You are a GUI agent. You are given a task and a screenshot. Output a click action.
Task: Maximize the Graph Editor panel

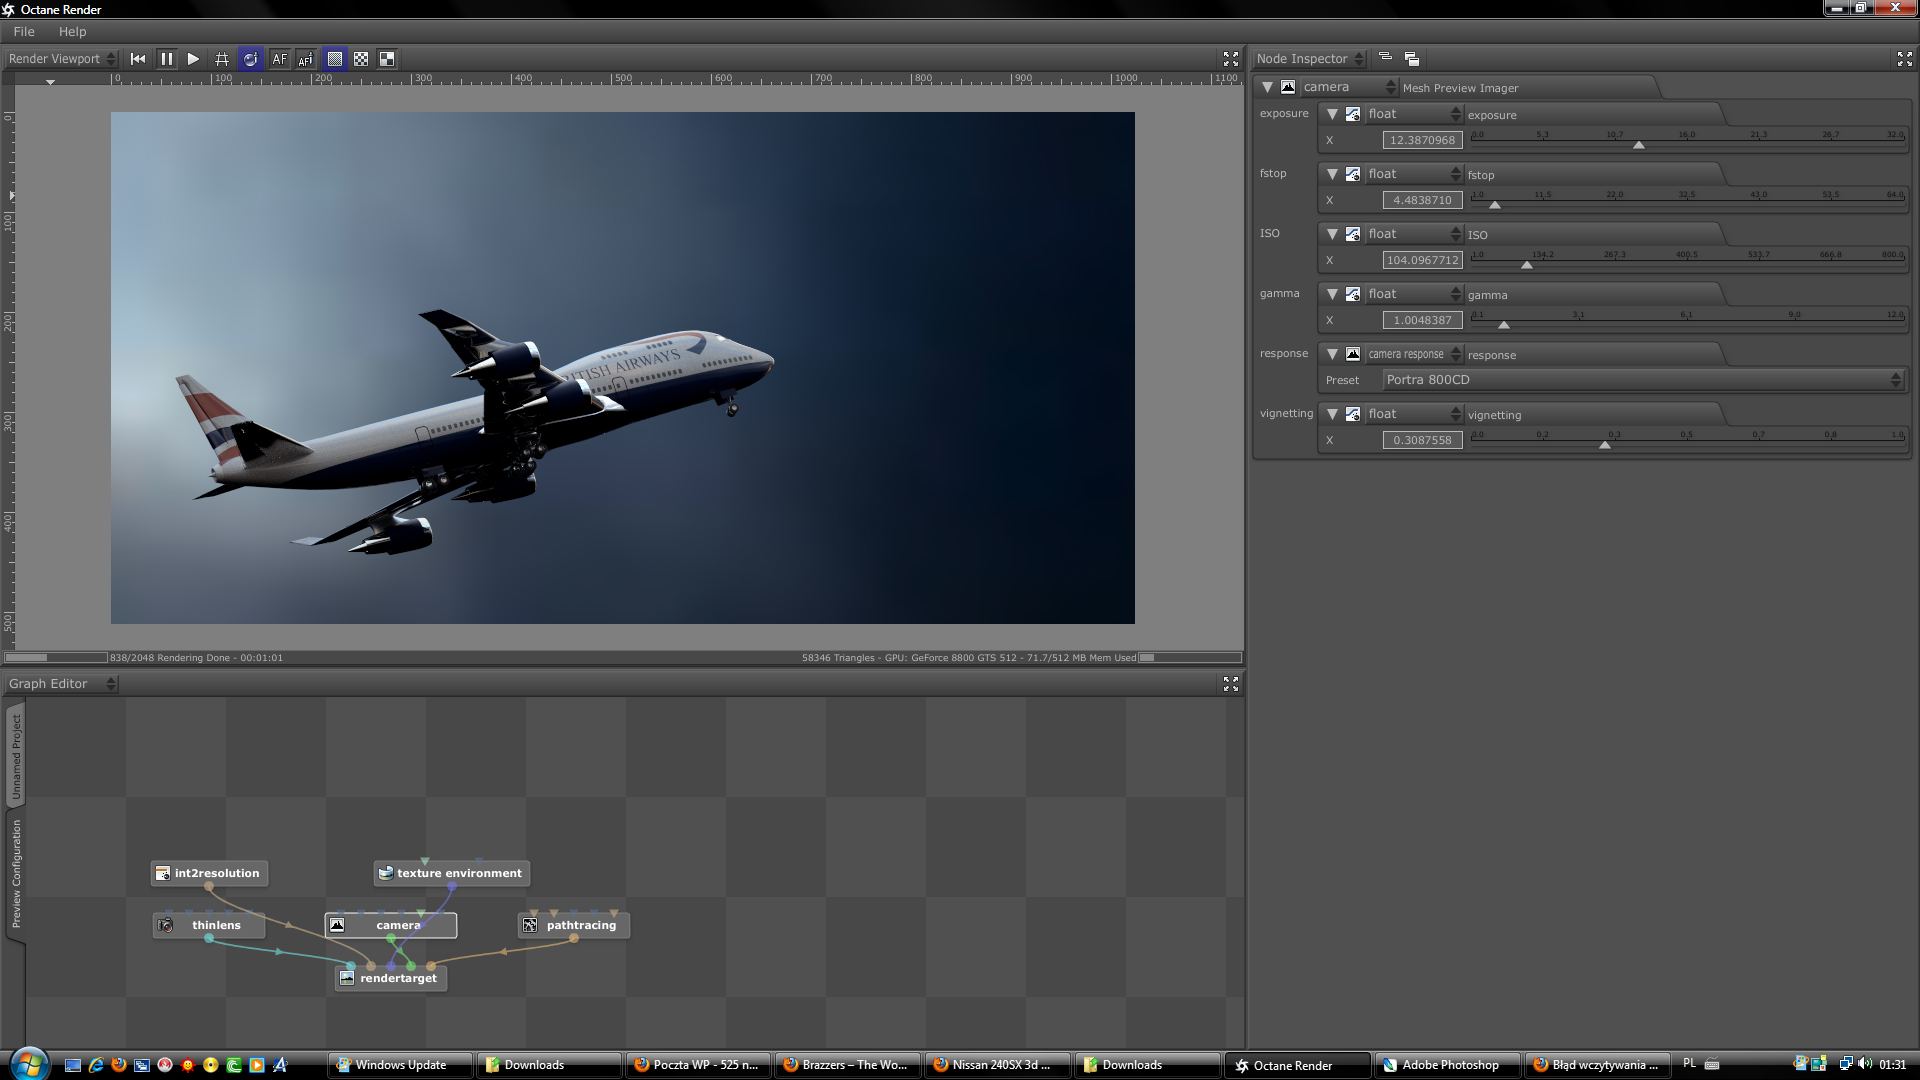tap(1231, 684)
